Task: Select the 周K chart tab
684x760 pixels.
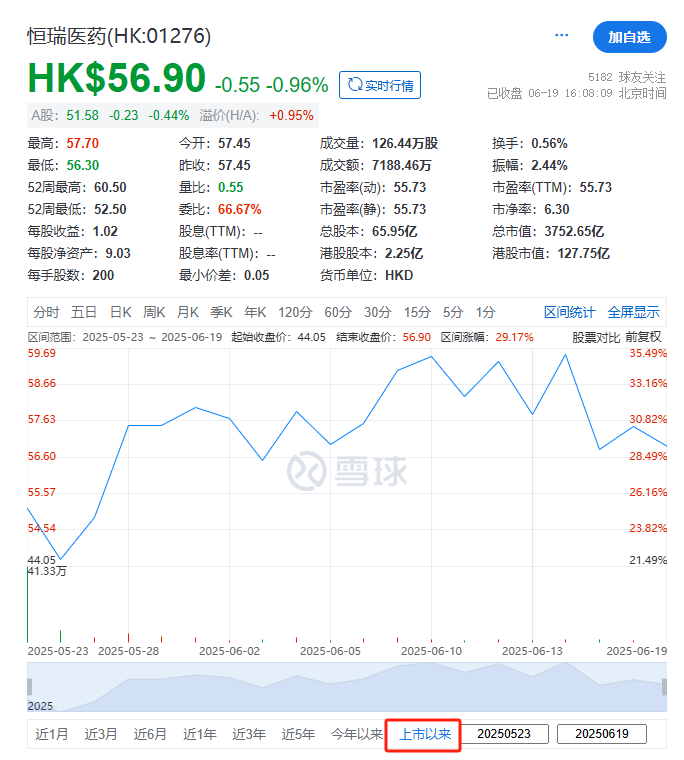Action: point(154,312)
